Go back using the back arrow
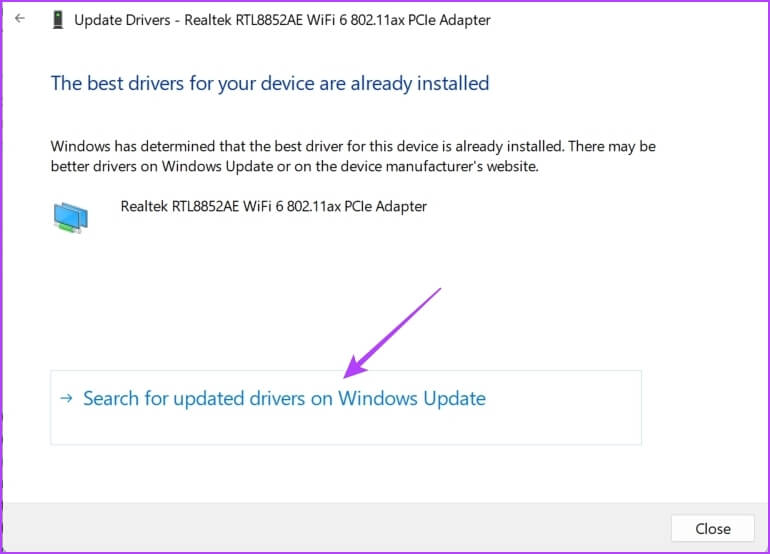Viewport: 770px width, 554px height. [x=20, y=19]
